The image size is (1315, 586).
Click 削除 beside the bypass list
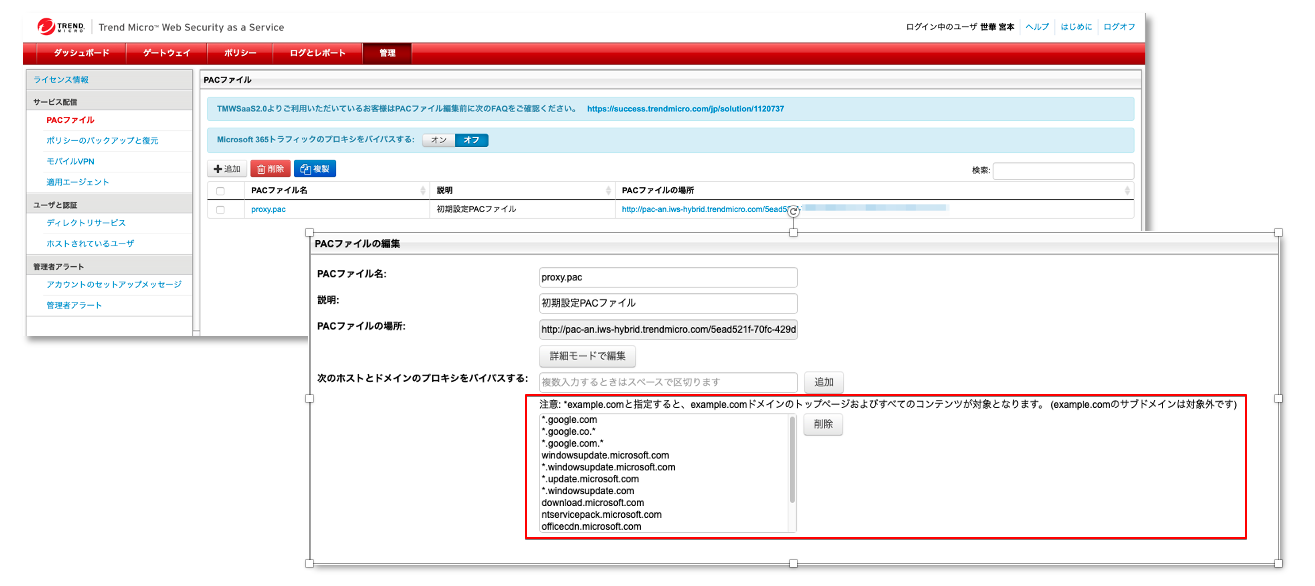pyautogui.click(x=824, y=425)
